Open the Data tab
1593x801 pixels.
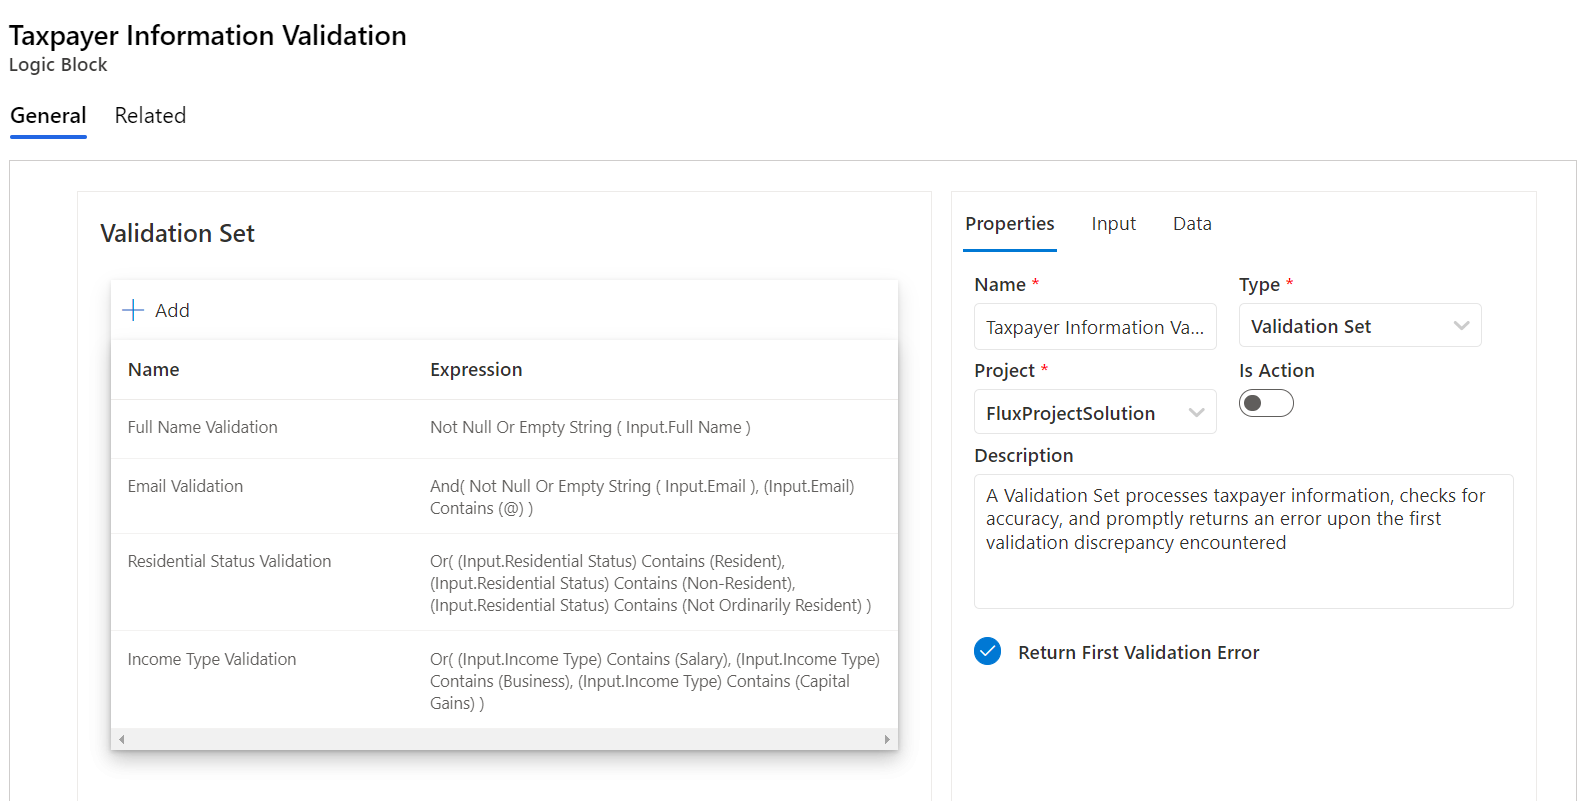[1192, 224]
